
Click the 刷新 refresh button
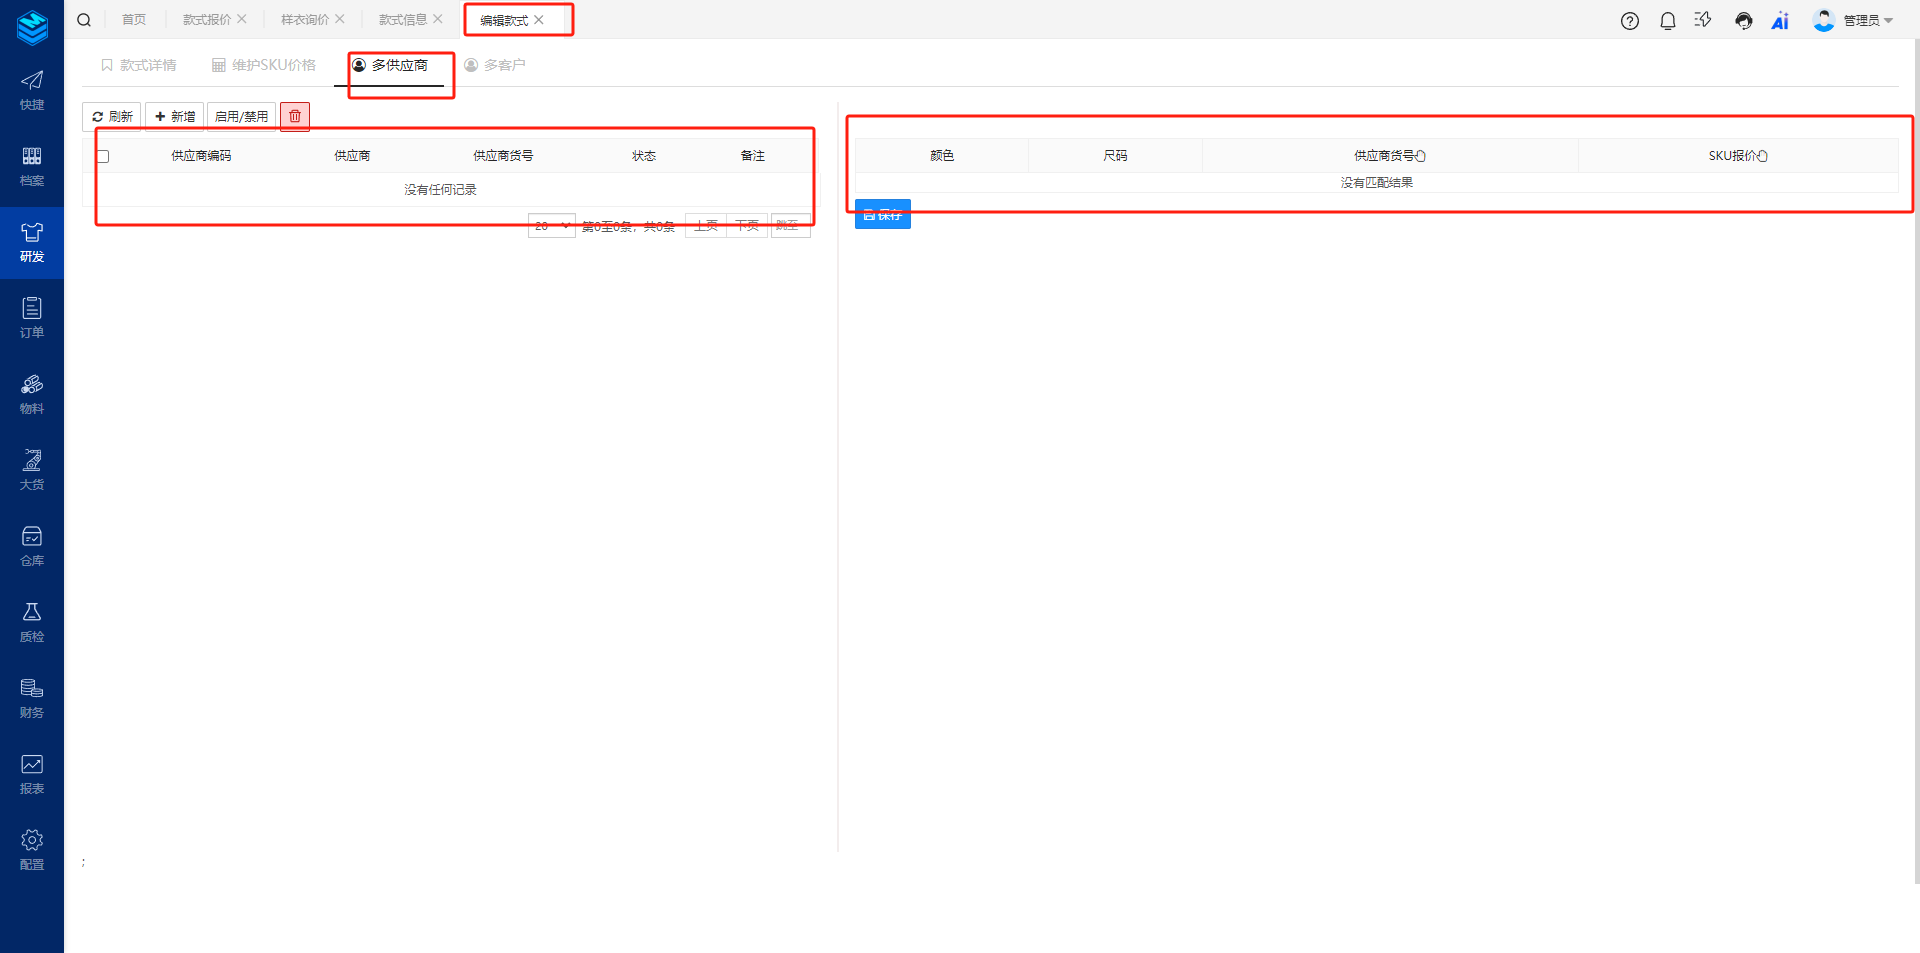click(x=112, y=117)
